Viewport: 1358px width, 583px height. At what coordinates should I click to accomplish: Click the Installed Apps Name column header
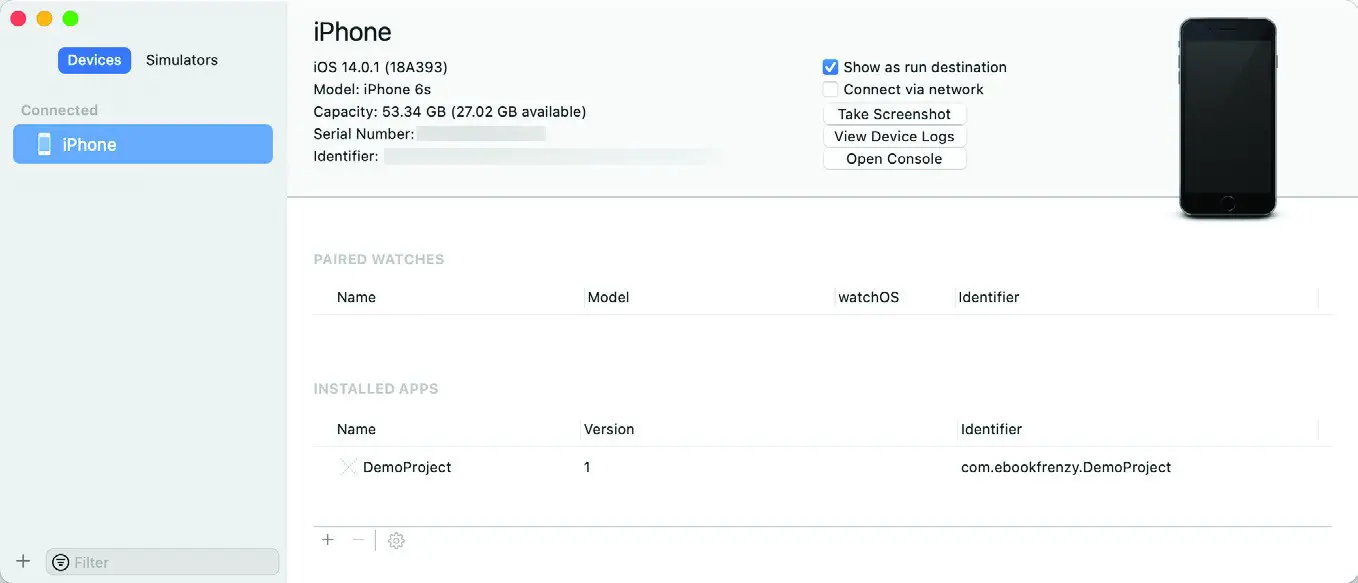(x=356, y=429)
